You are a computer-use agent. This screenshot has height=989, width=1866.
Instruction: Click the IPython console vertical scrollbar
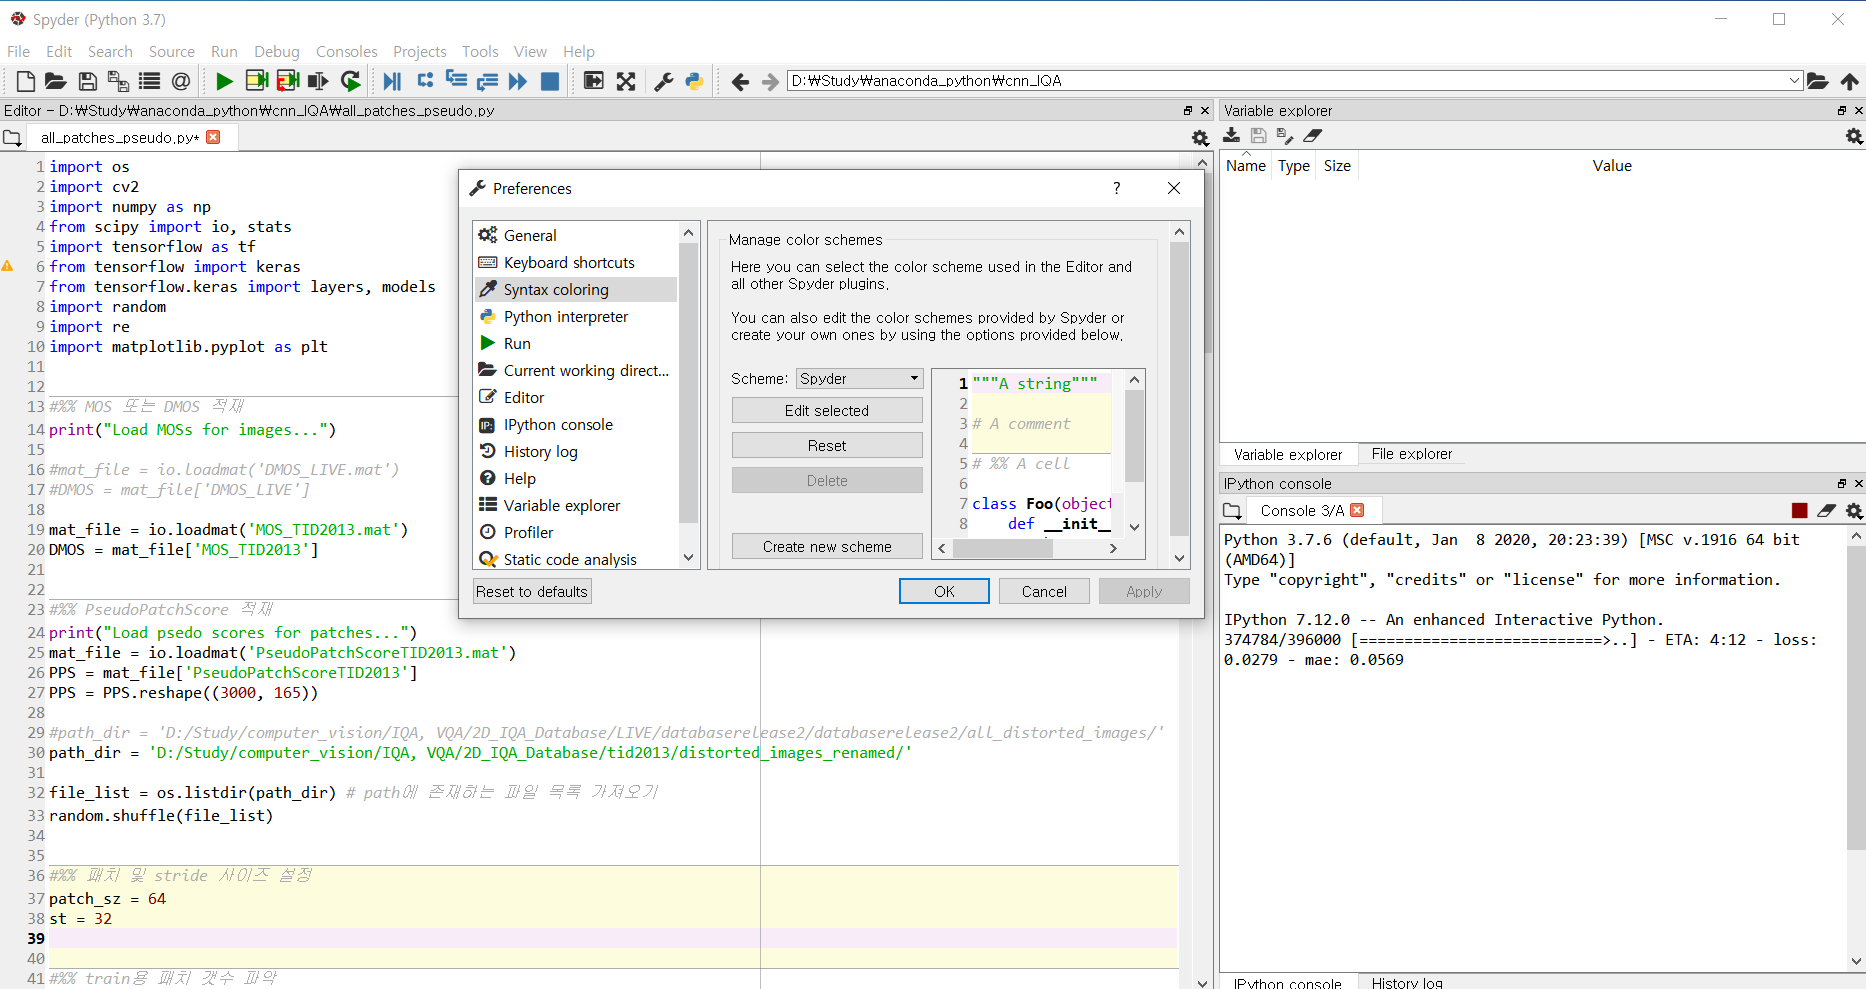(1856, 748)
